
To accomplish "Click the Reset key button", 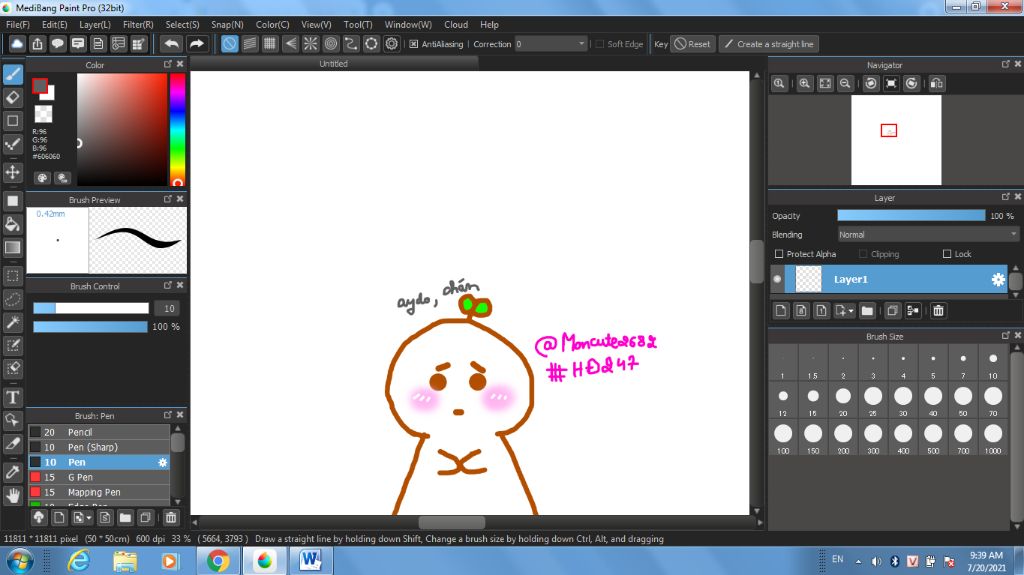I will tap(692, 44).
